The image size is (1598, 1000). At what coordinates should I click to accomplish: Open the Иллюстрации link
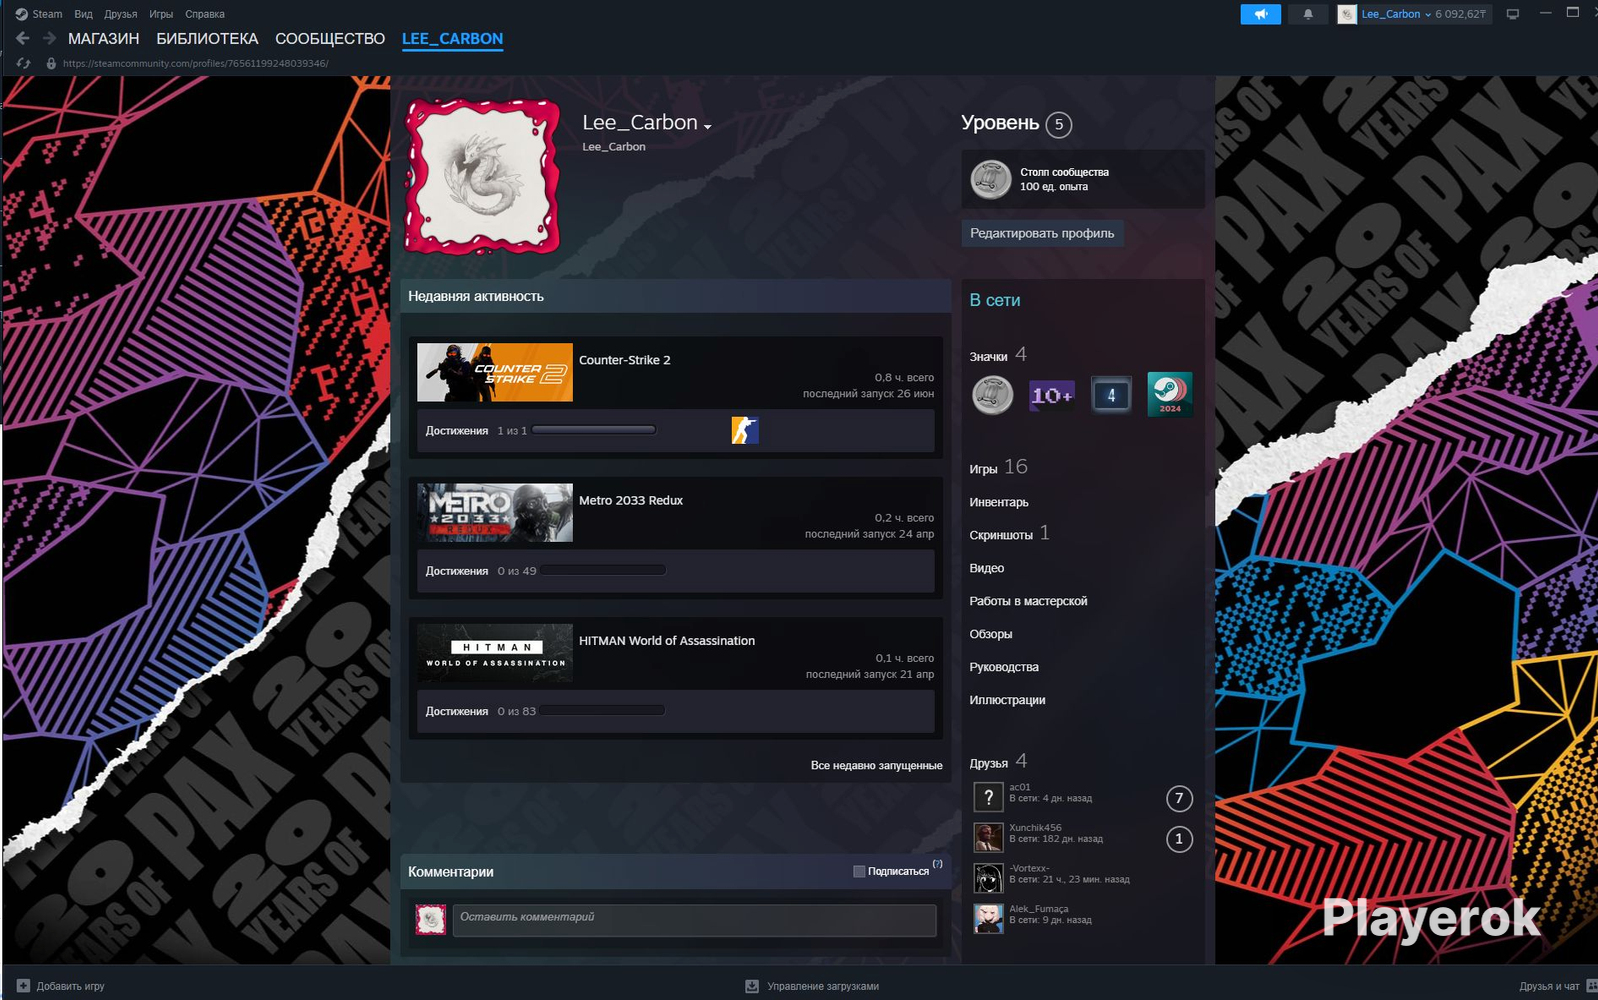[1007, 700]
